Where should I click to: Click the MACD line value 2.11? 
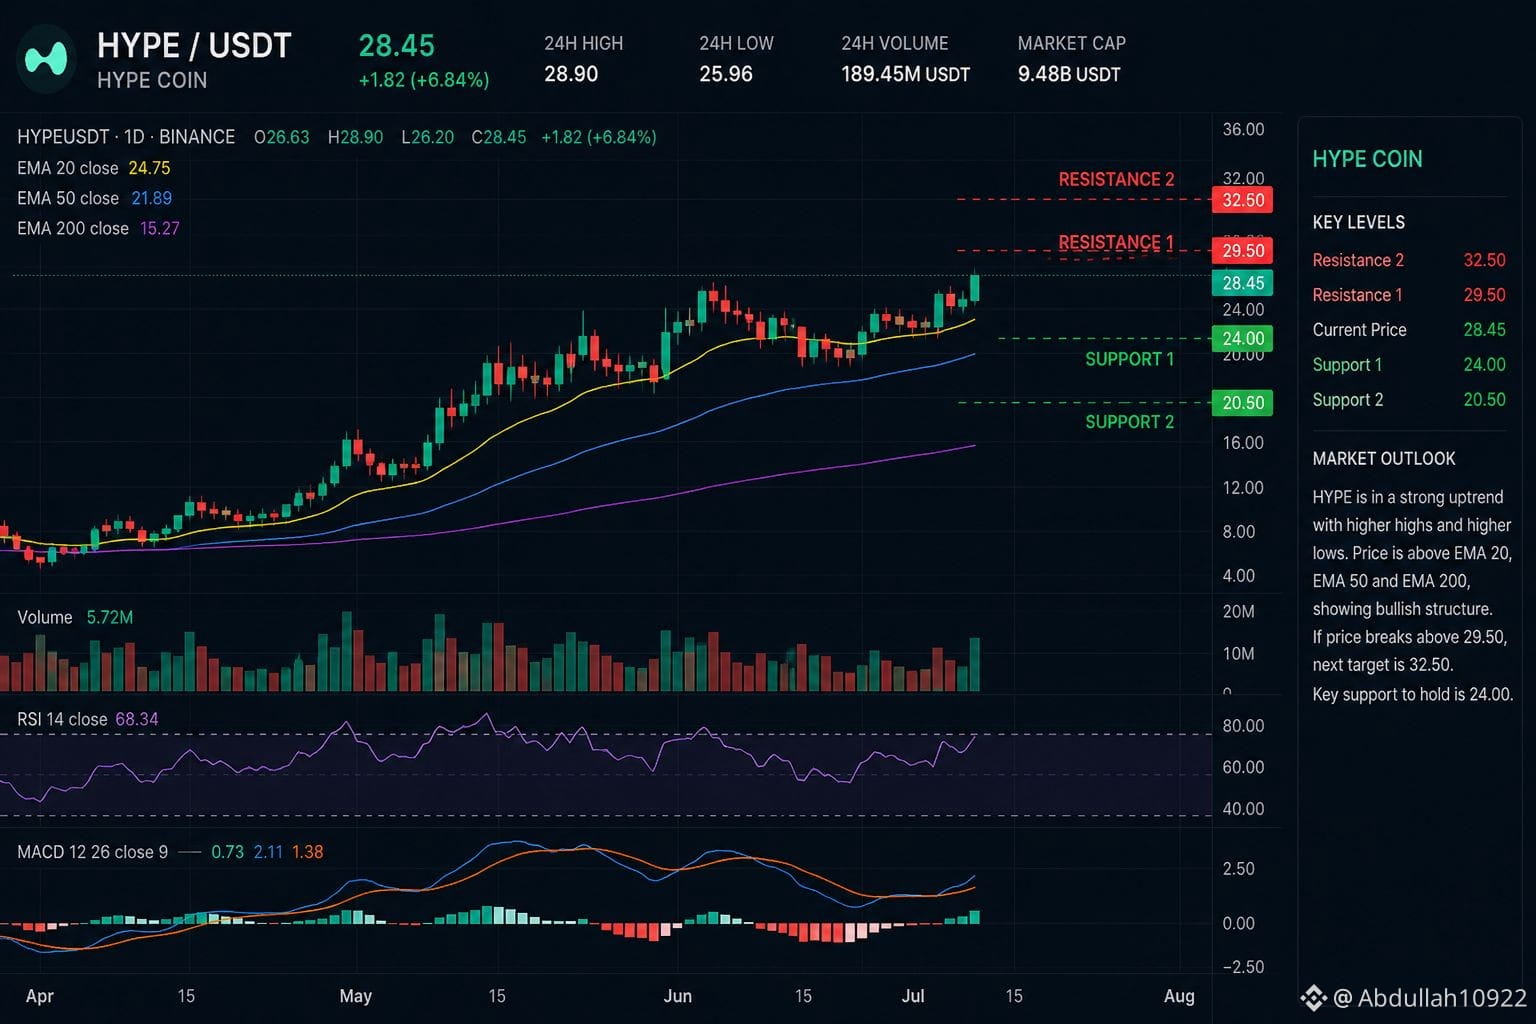click(268, 852)
